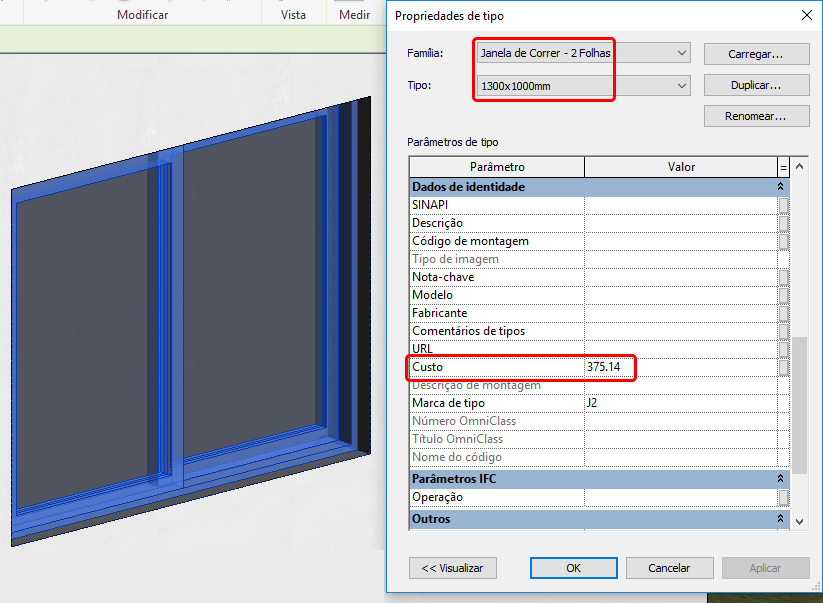Viewport: 823px width, 603px height.
Task: Click the Duplicar button
Action: [x=756, y=85]
